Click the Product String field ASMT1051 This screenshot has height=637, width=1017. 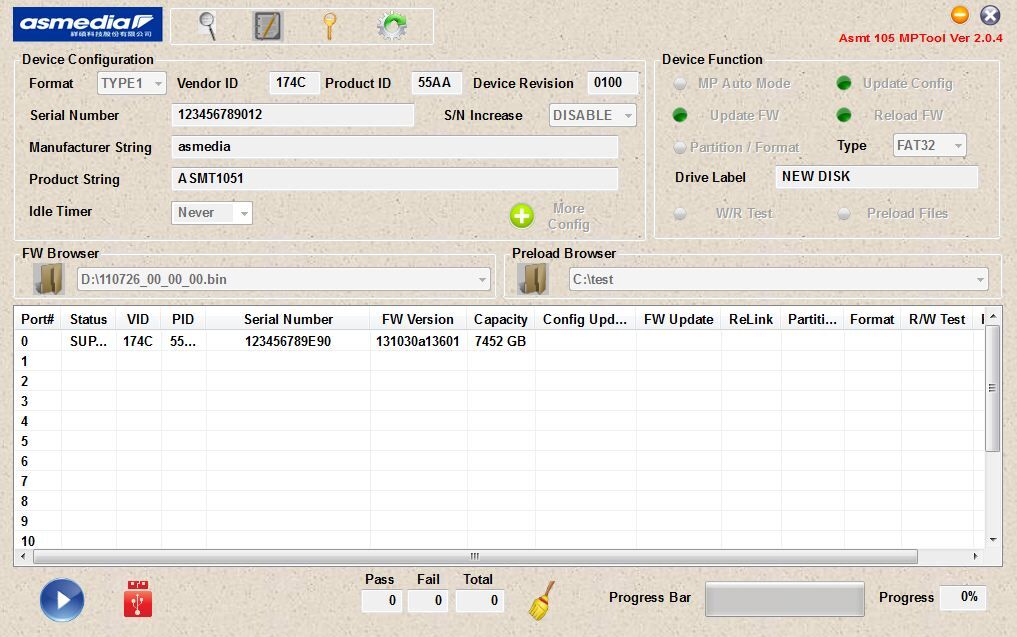point(394,178)
